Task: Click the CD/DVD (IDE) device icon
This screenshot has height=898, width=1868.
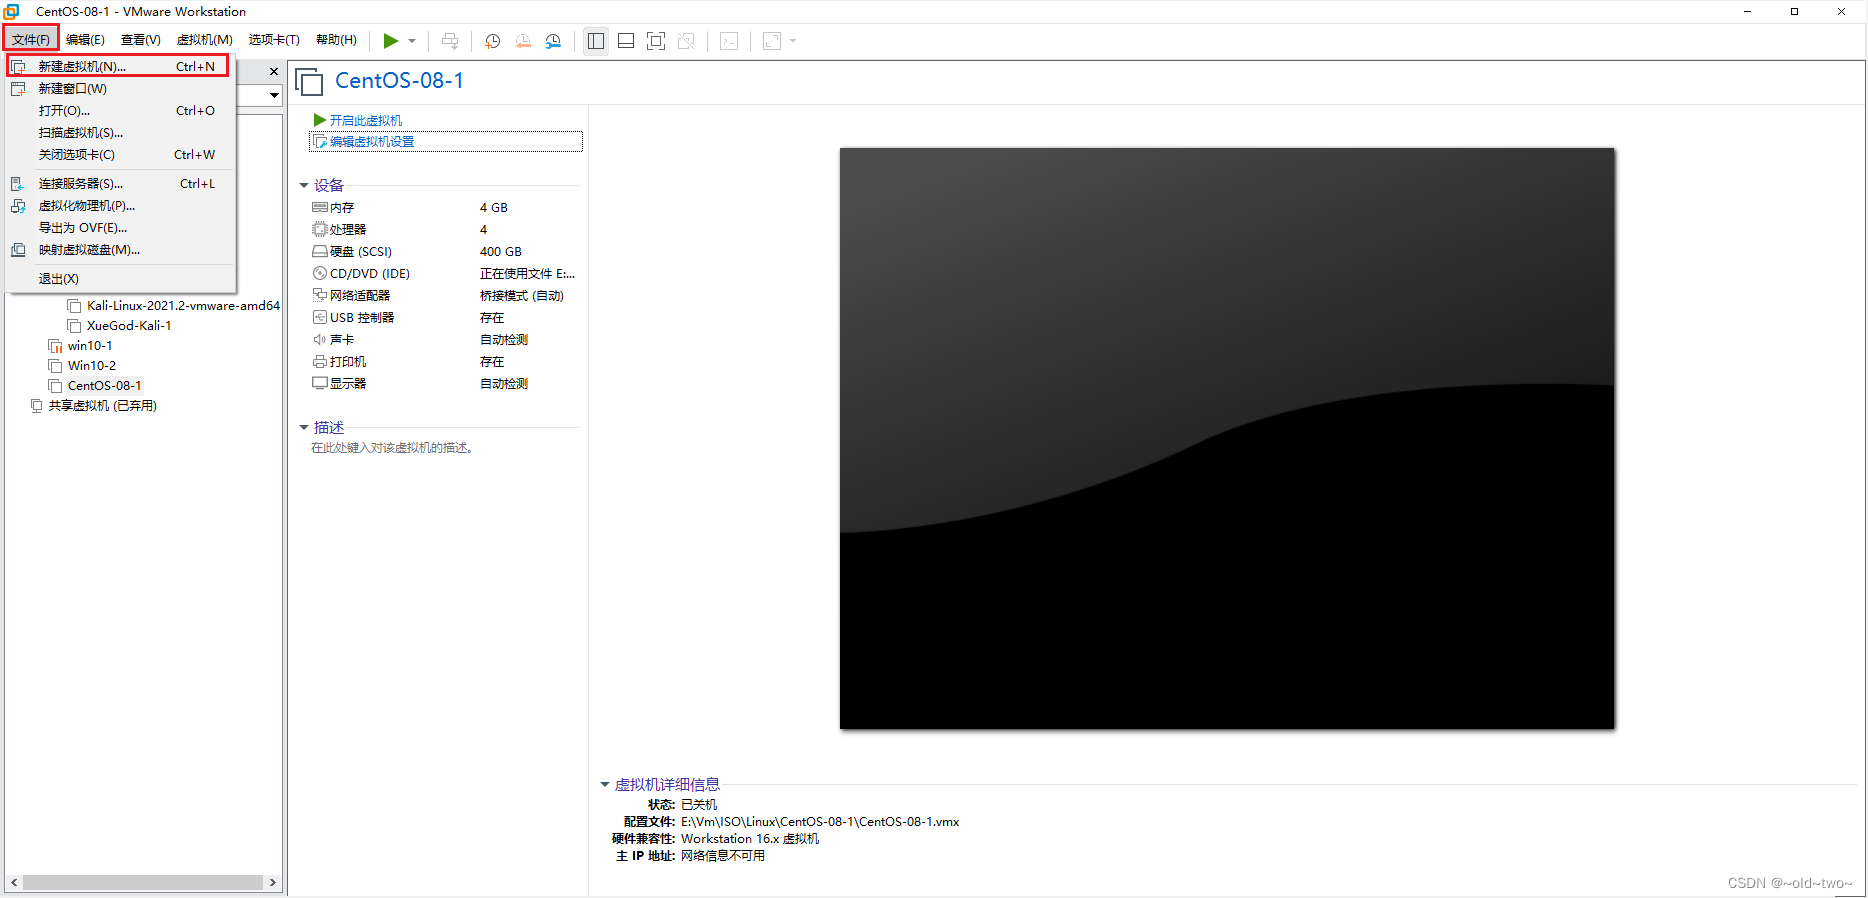Action: 320,273
